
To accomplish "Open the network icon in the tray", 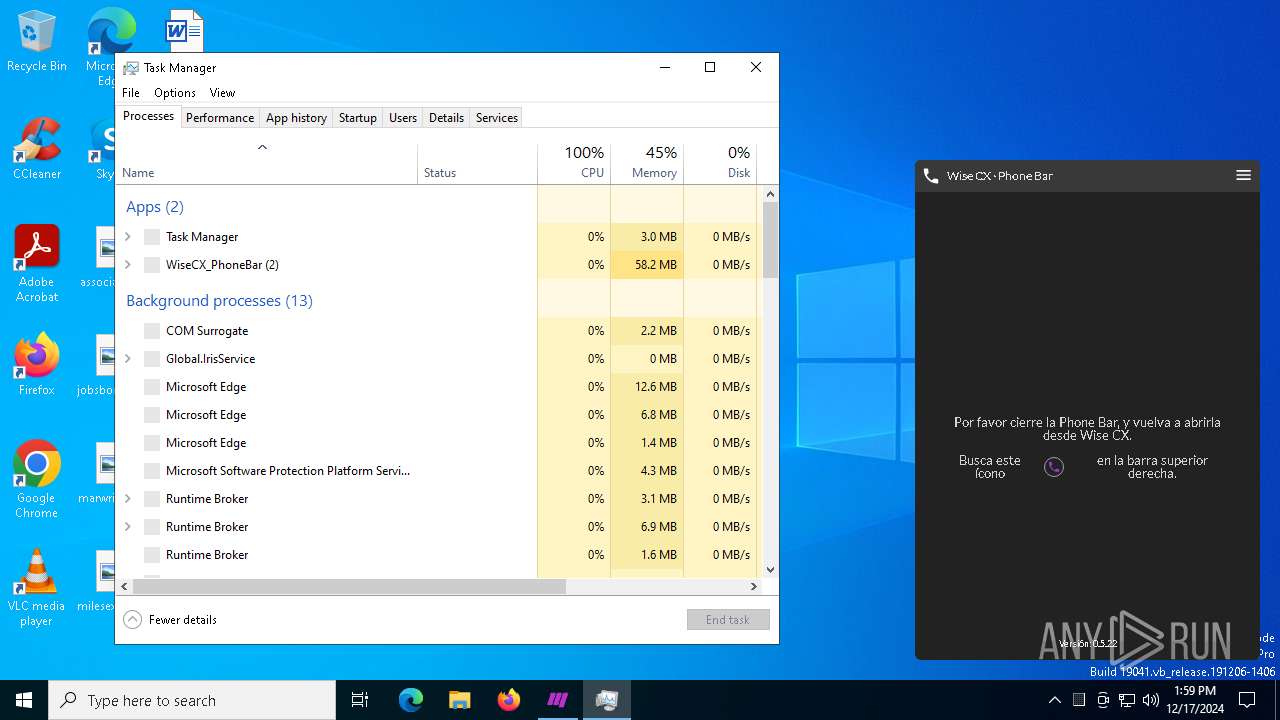I will coord(1127,700).
